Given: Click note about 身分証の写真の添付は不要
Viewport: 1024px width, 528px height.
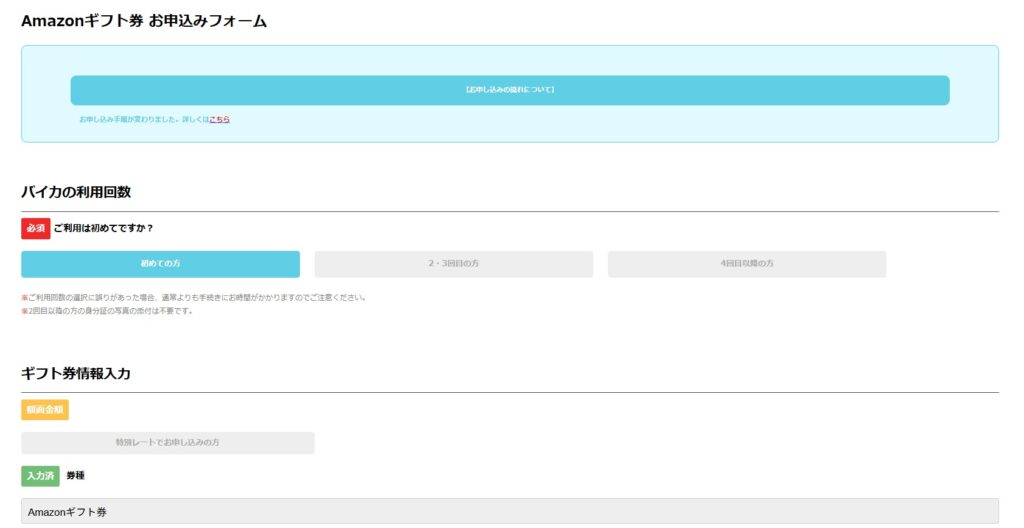Looking at the screenshot, I should (106, 311).
